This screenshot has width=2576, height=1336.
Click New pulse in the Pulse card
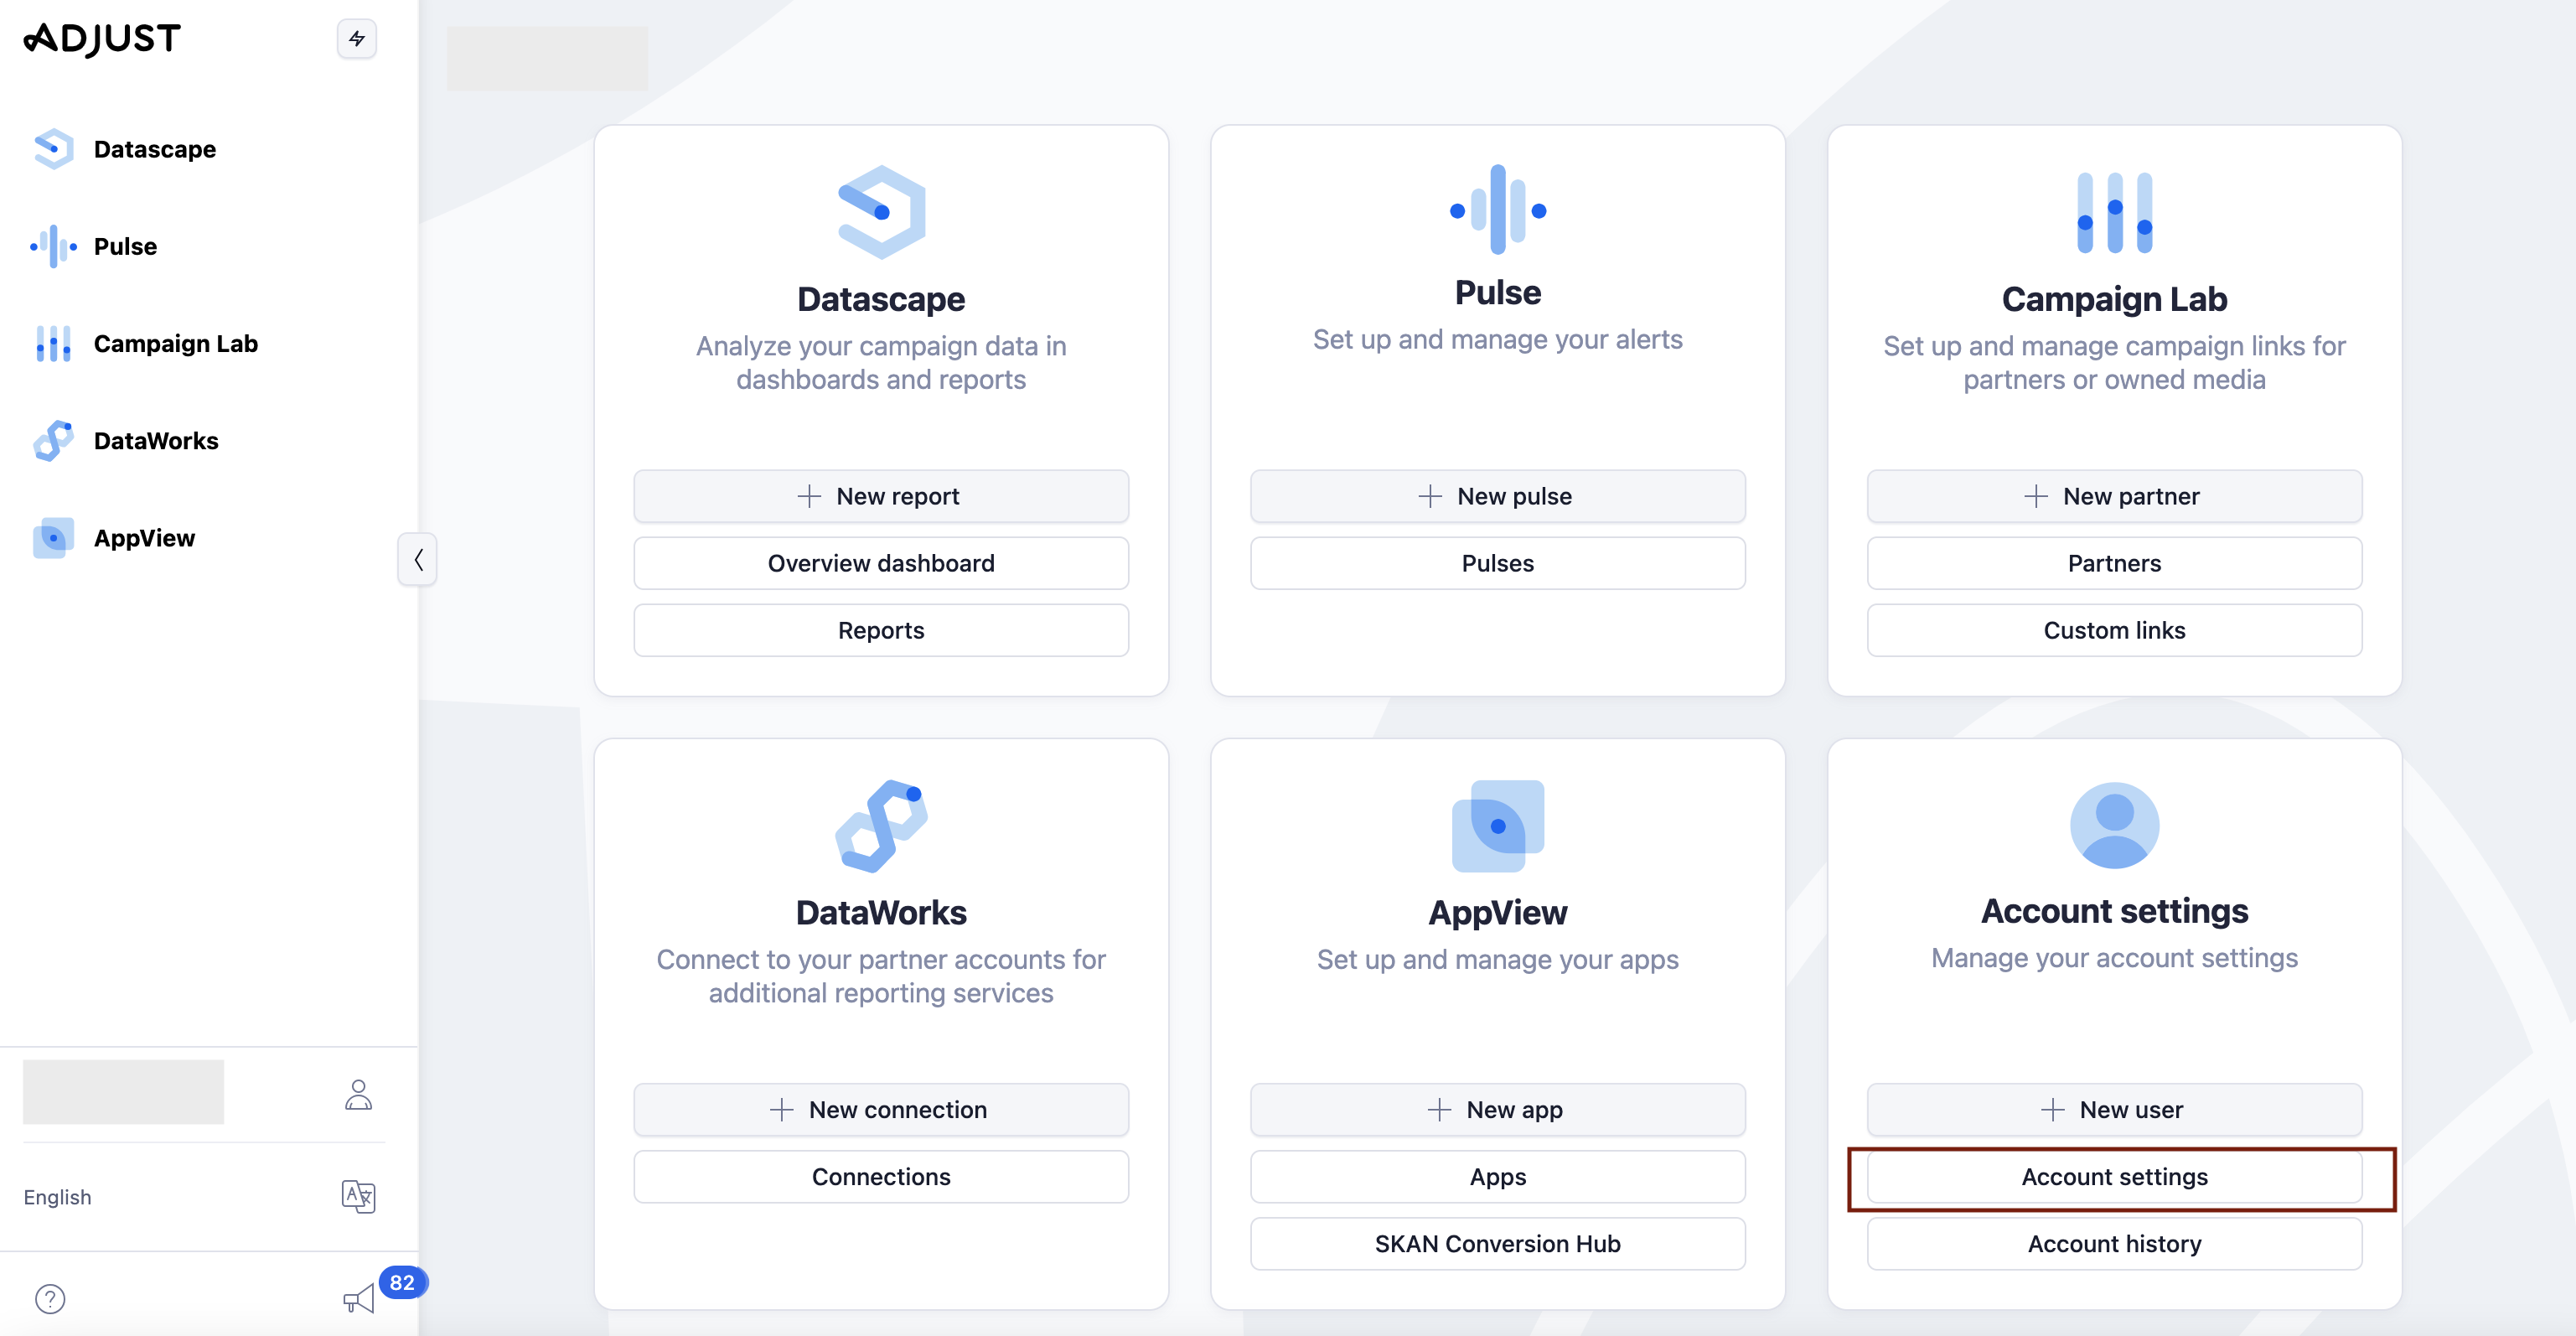coord(1497,495)
